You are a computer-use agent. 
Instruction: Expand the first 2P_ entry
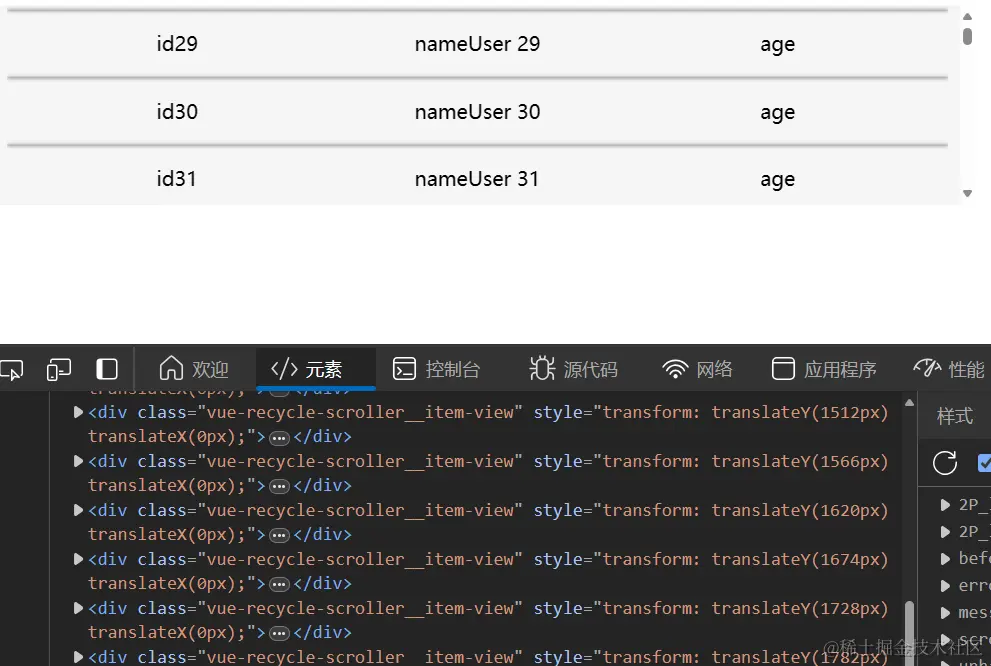click(945, 505)
